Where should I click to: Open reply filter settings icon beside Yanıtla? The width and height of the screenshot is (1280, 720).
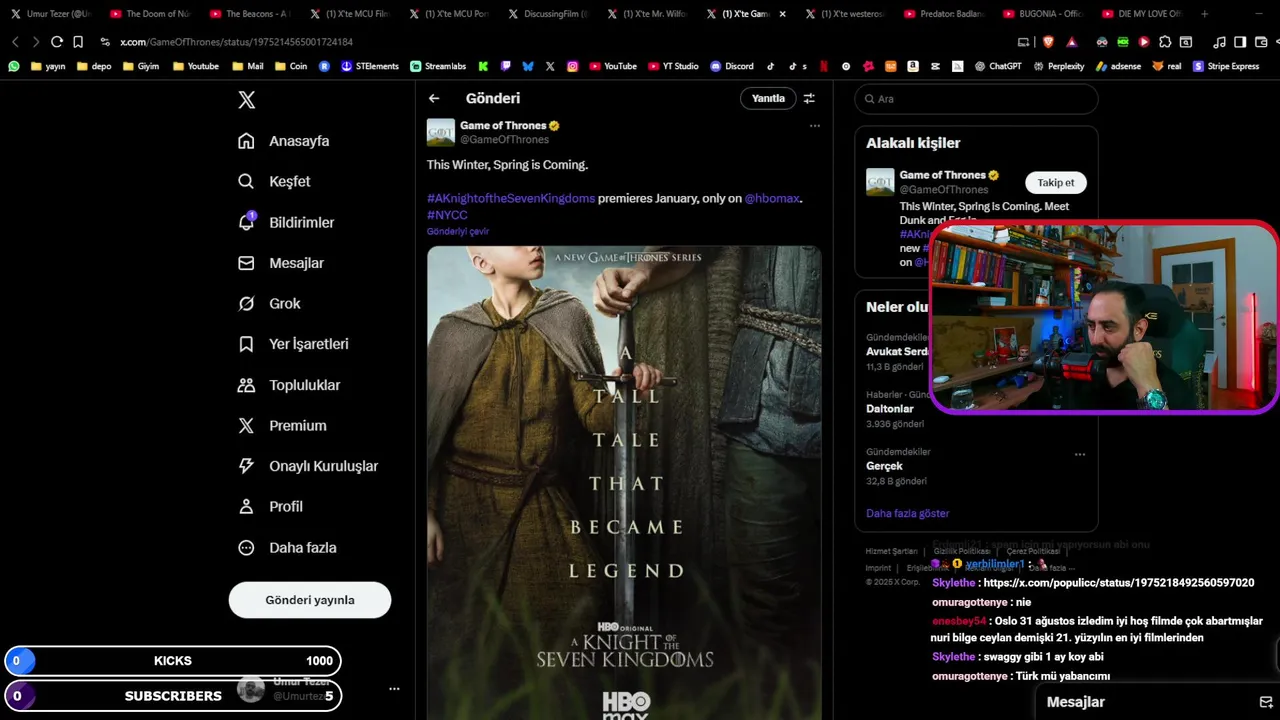click(809, 98)
